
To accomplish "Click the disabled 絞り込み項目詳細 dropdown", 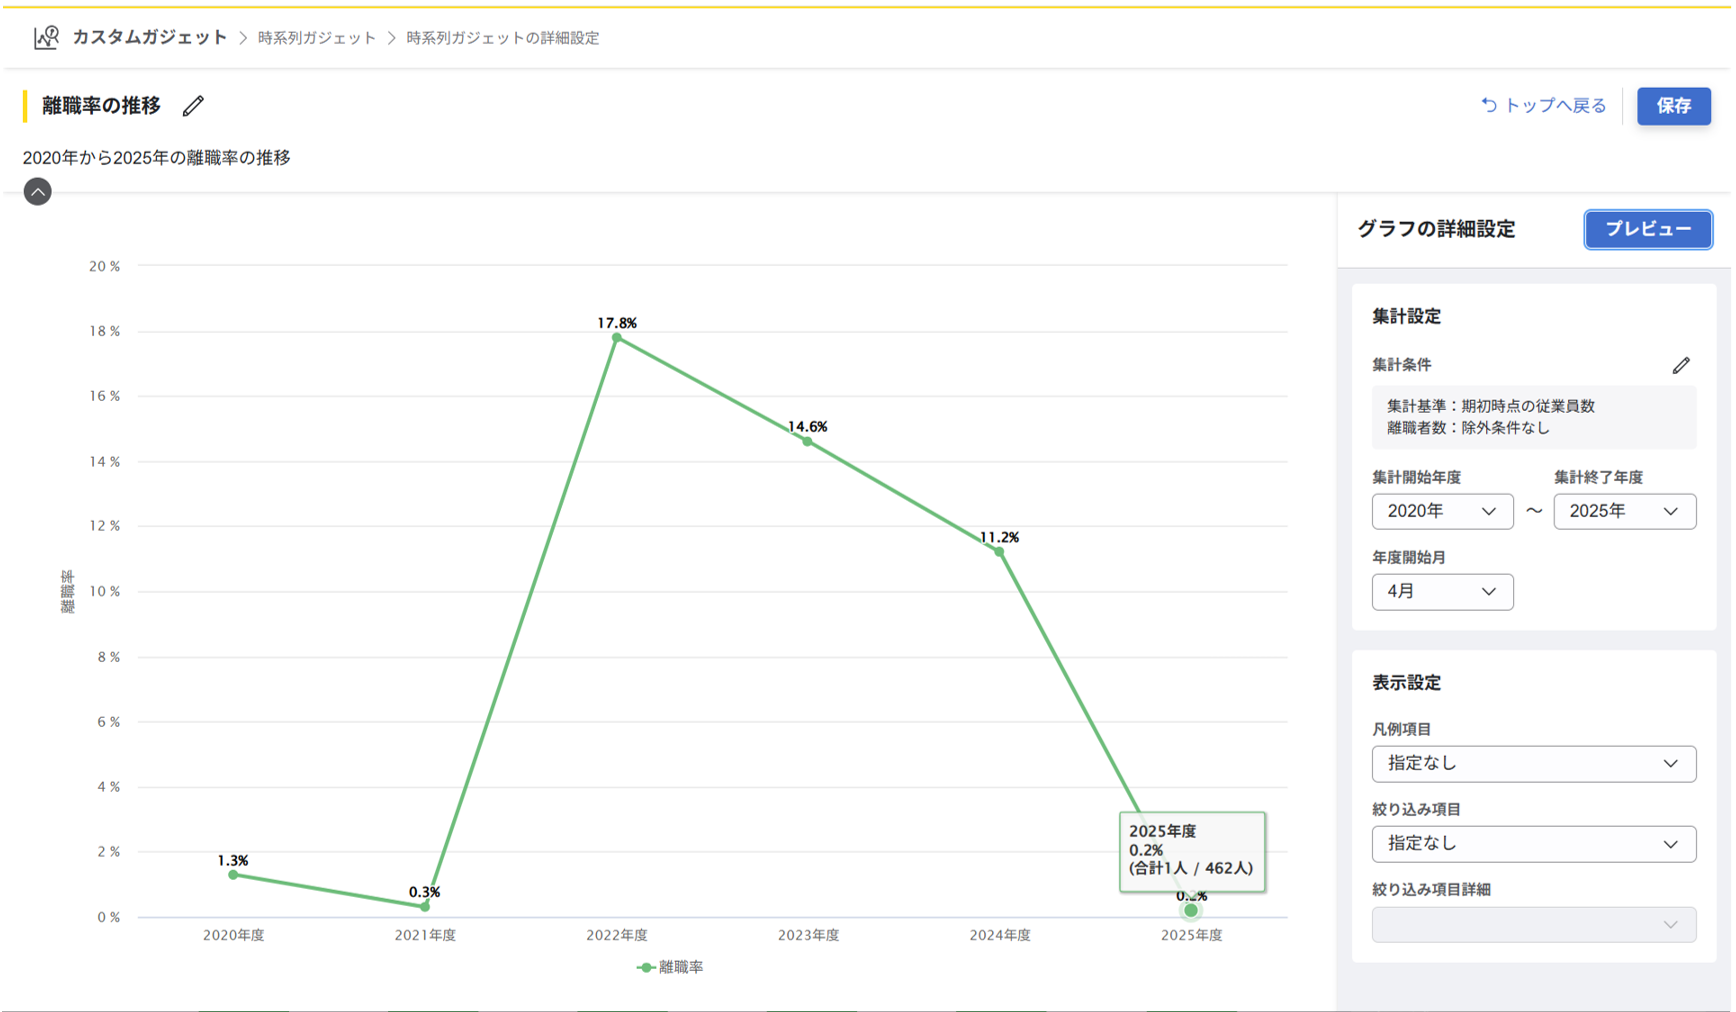I will click(1532, 925).
